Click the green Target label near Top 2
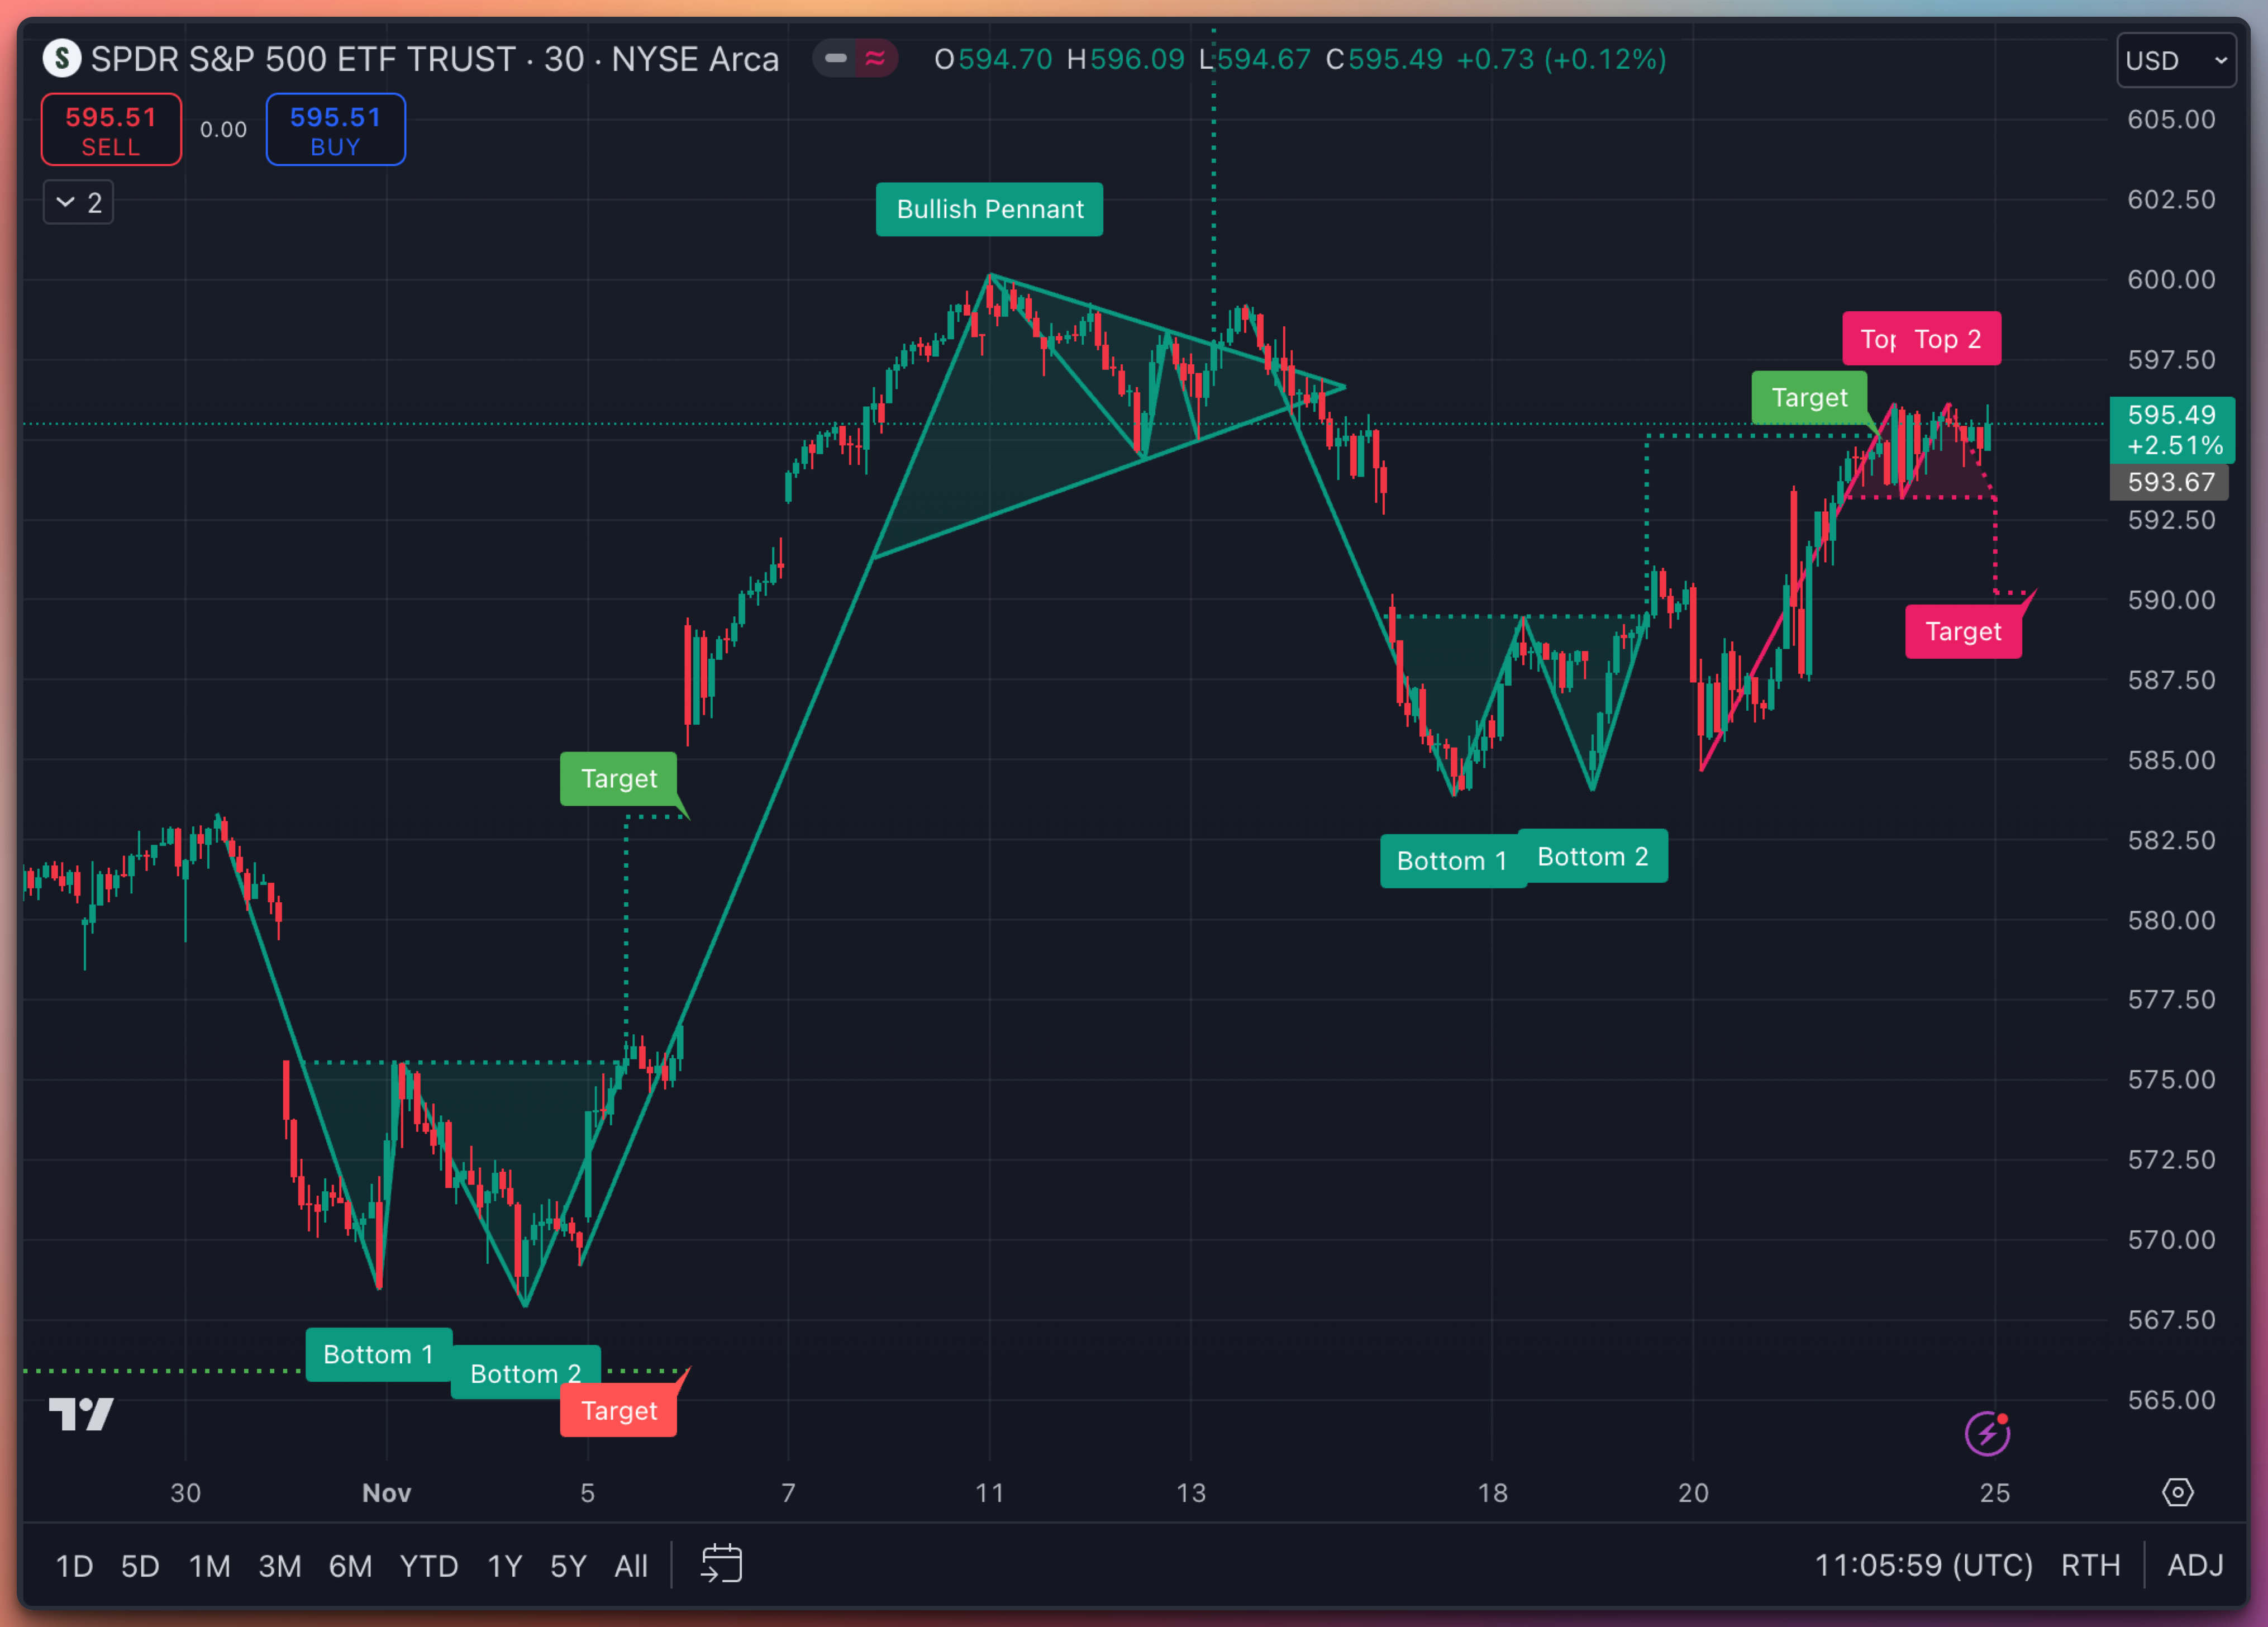Screen dimensions: 2268x1627 pyautogui.click(x=1809, y=397)
